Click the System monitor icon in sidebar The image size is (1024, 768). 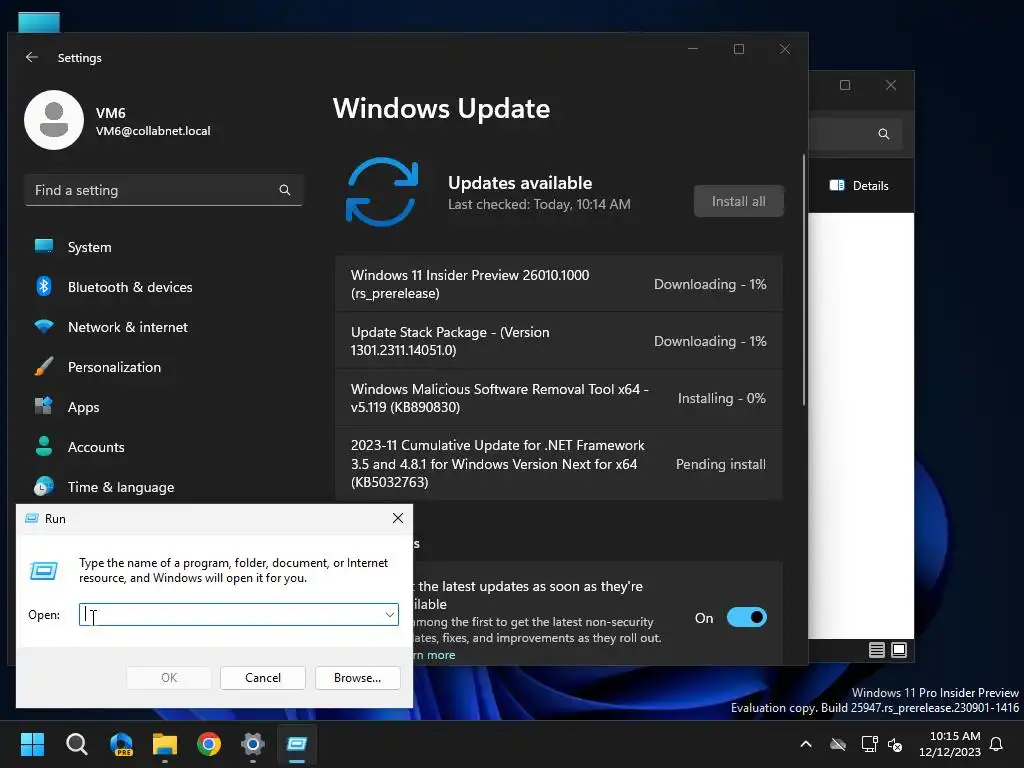tap(44, 246)
